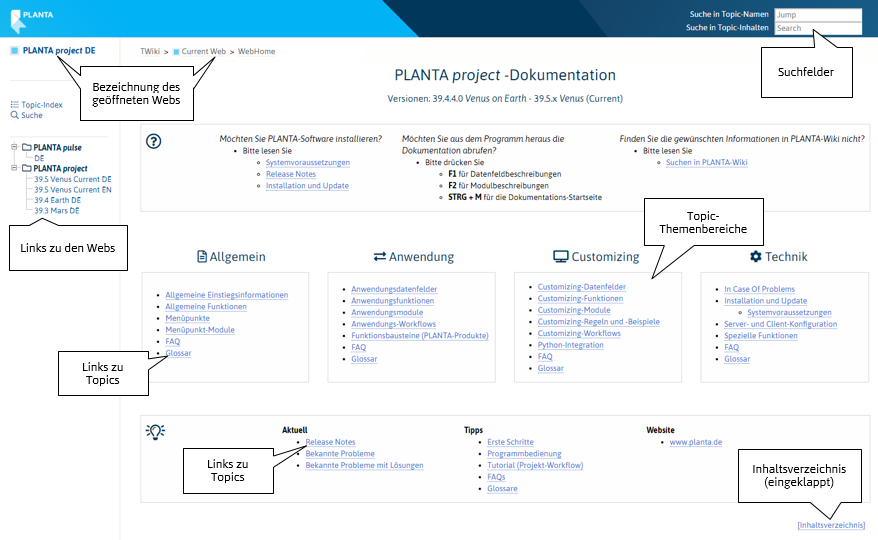This screenshot has width=878, height=540.
Task: Click the Anwendung arrows icon
Action: 379,257
